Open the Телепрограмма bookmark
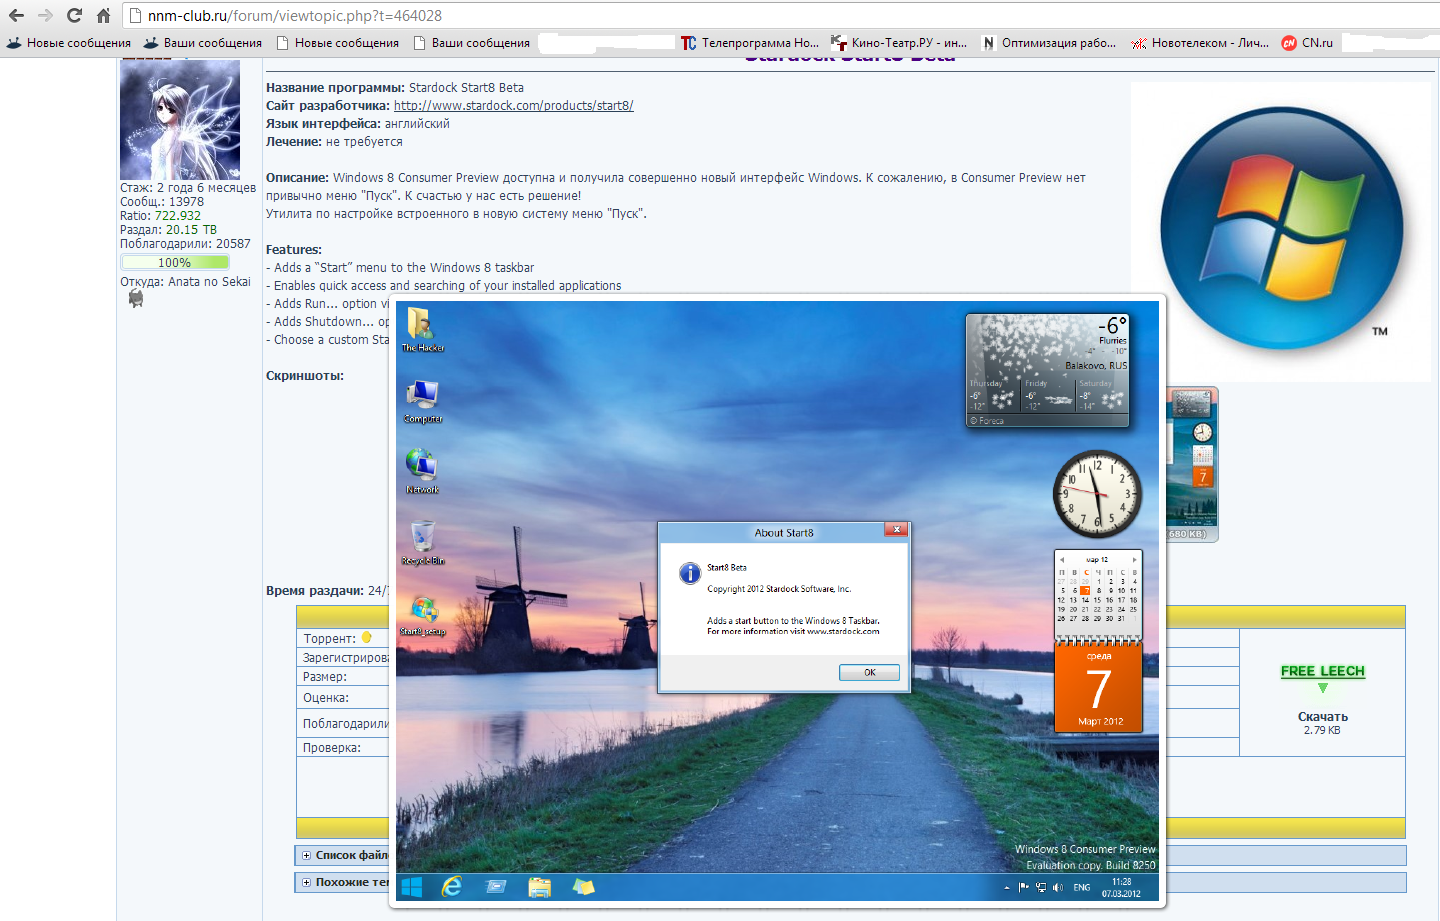The height and width of the screenshot is (921, 1440). pyautogui.click(x=750, y=43)
